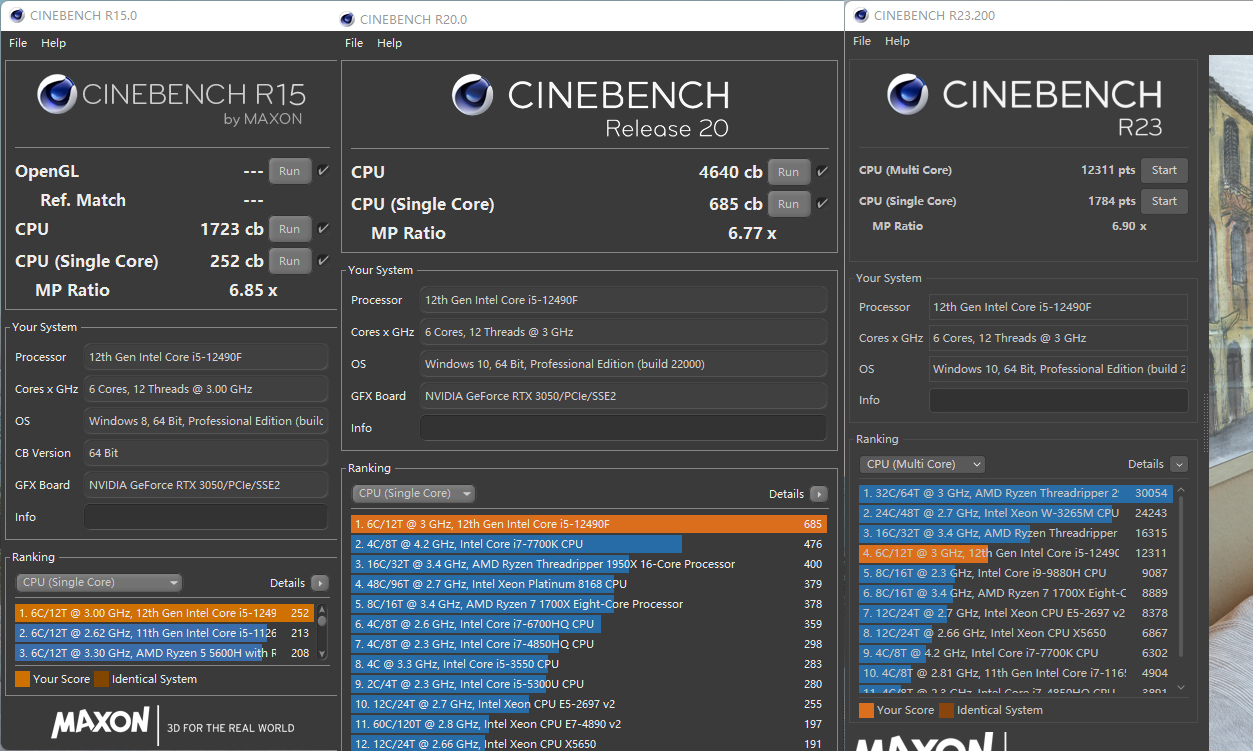Open the Help menu in Cinebench R23
This screenshot has width=1253, height=751.
point(897,41)
